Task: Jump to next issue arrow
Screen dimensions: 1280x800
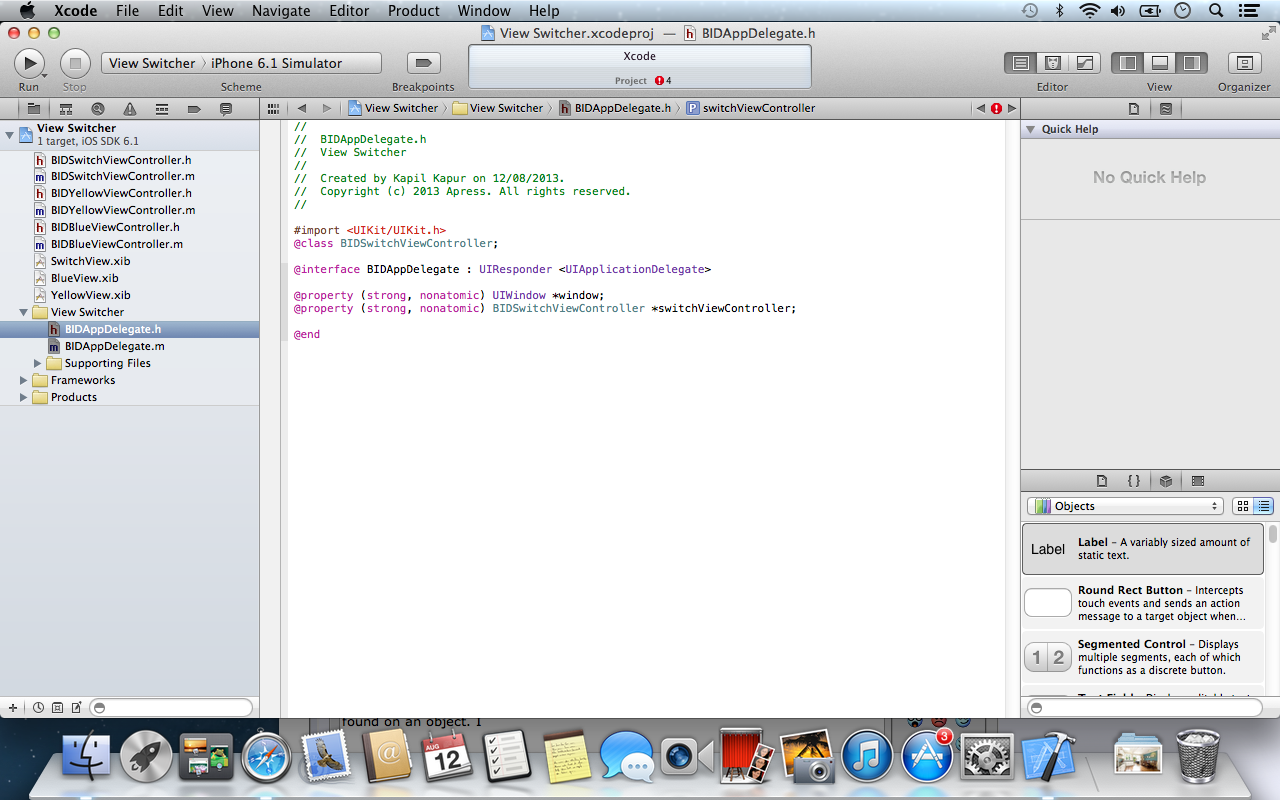Action: (1012, 108)
